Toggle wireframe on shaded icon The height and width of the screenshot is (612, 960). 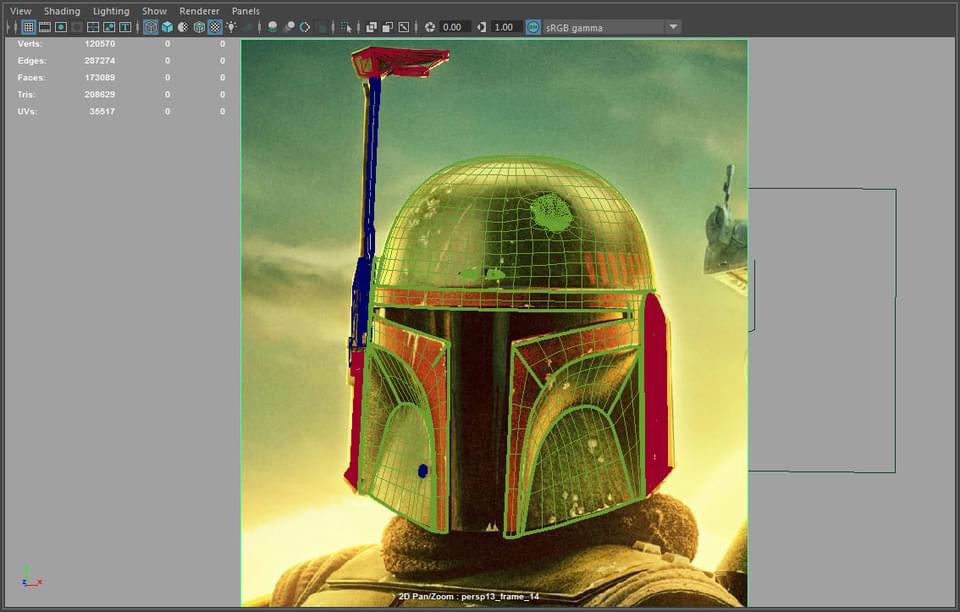tap(199, 27)
